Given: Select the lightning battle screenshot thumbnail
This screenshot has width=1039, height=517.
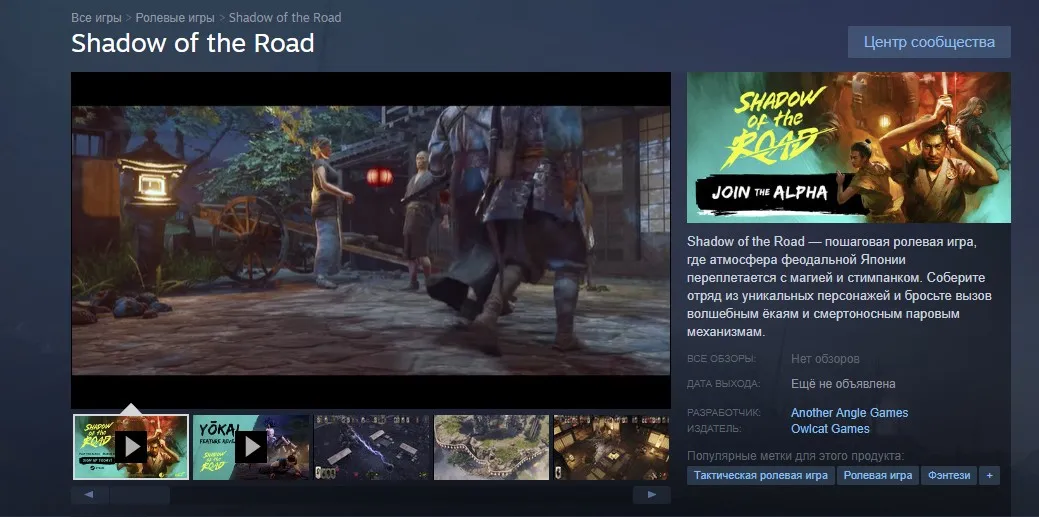Looking at the screenshot, I should pos(371,447).
